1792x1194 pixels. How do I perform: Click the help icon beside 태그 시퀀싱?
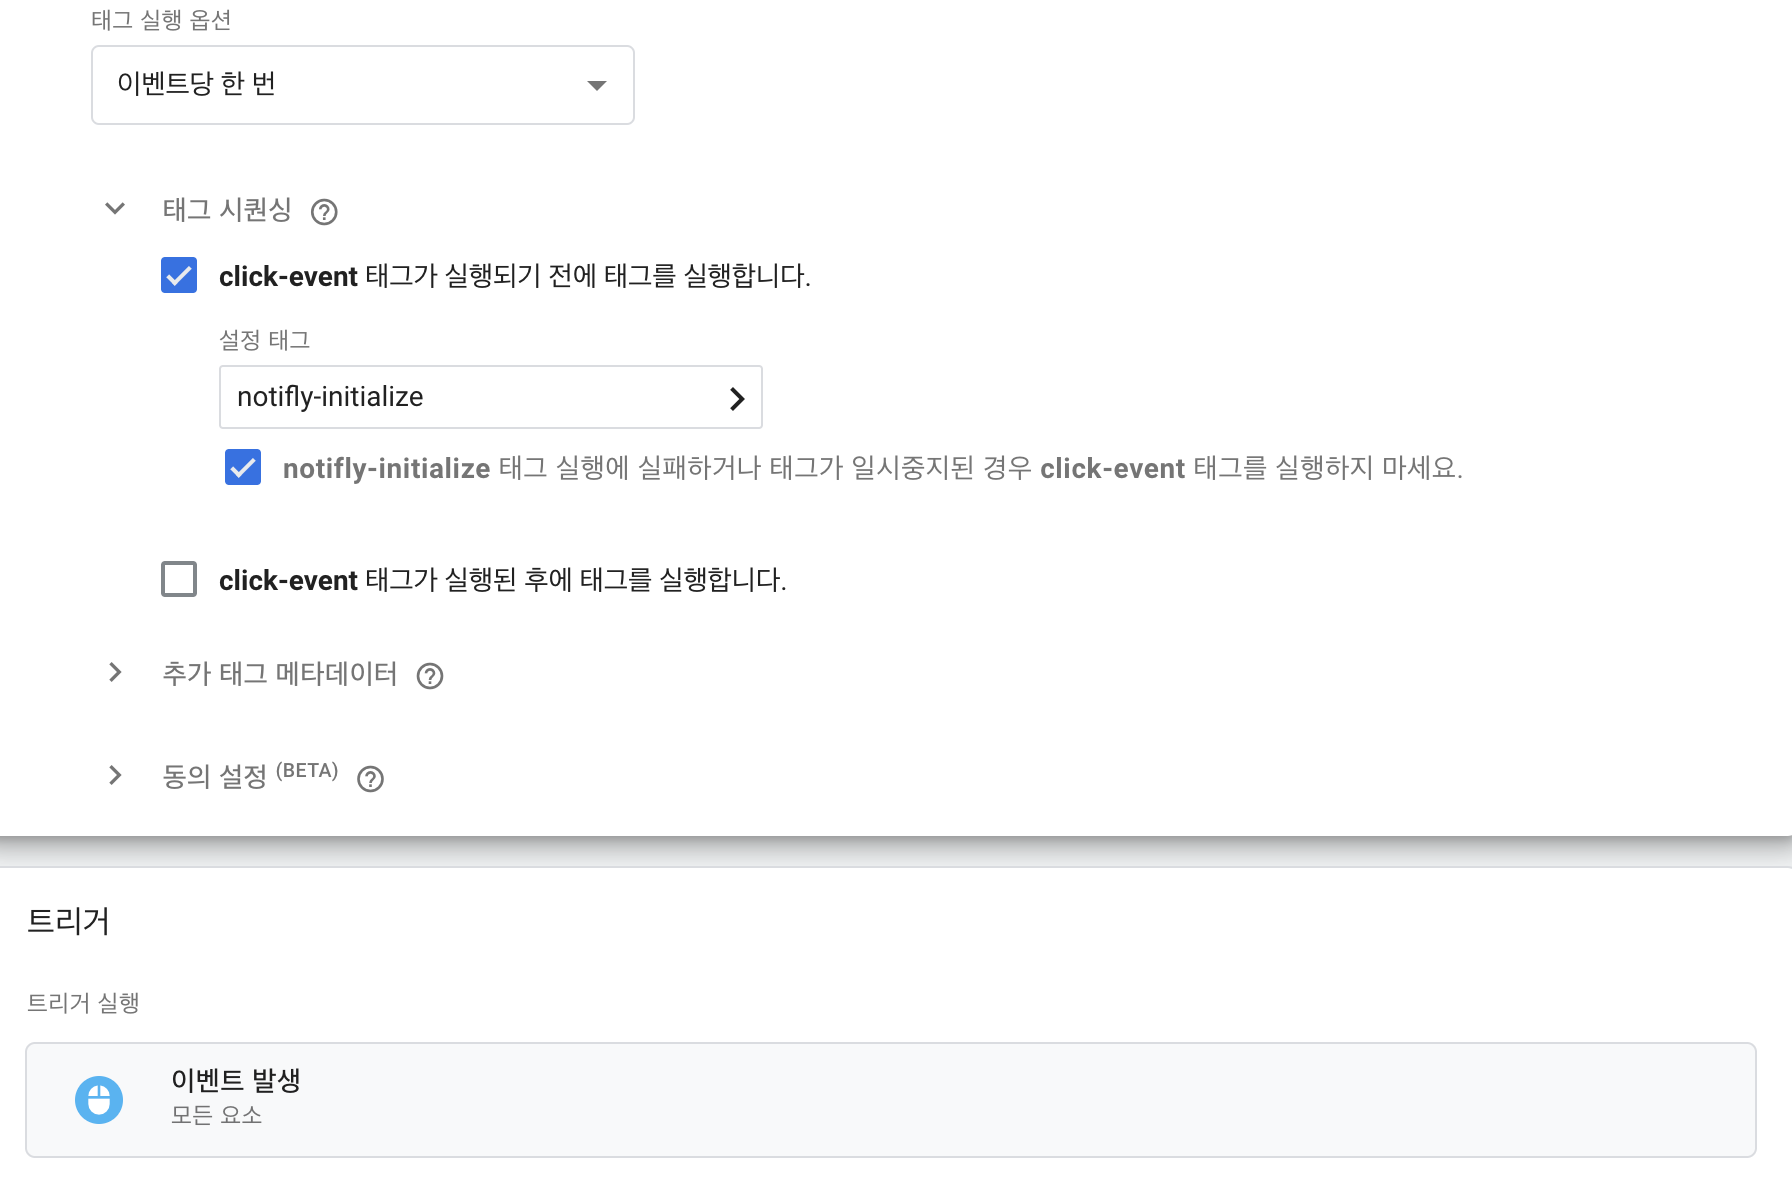point(324,211)
